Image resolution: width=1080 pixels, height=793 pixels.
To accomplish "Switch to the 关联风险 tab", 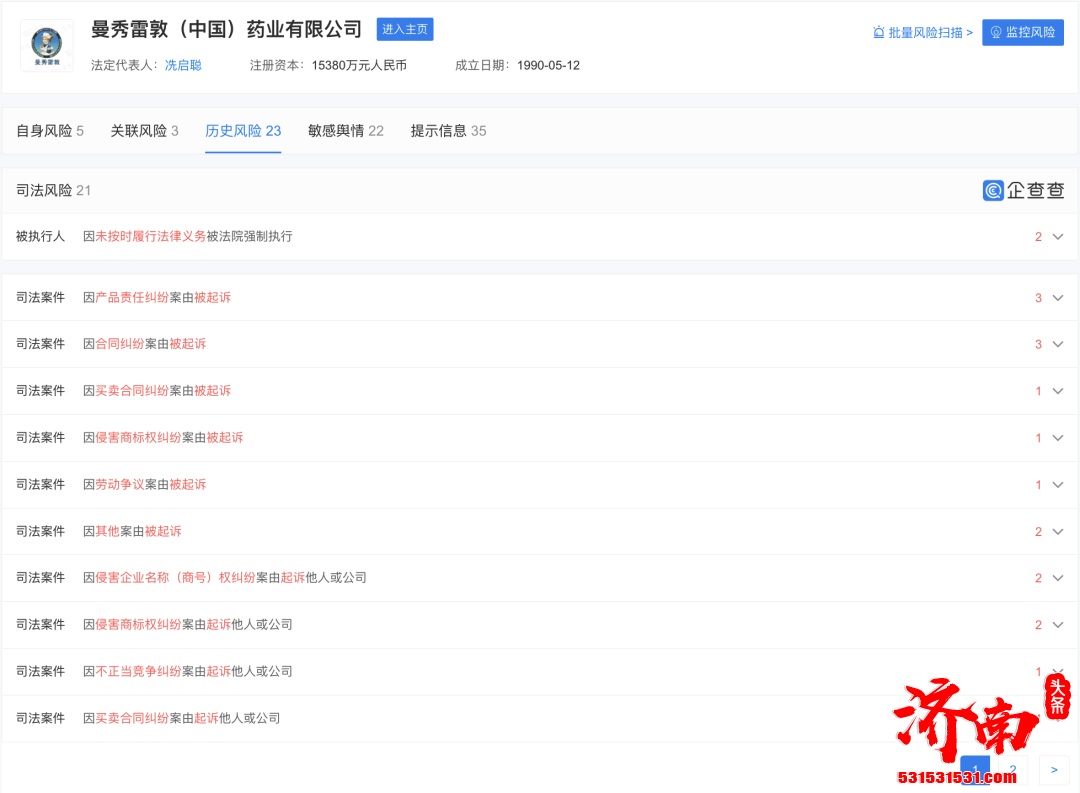I will tap(144, 130).
